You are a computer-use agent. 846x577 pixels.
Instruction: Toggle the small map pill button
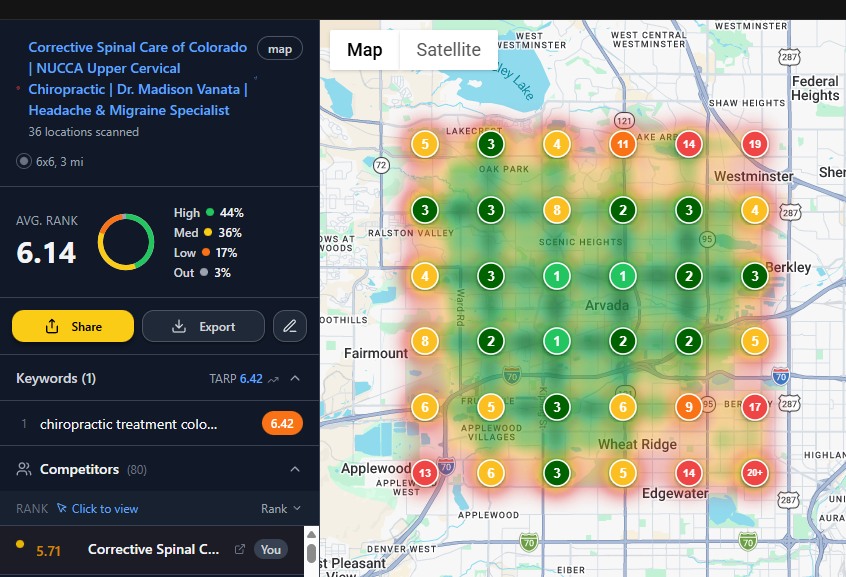pos(280,48)
